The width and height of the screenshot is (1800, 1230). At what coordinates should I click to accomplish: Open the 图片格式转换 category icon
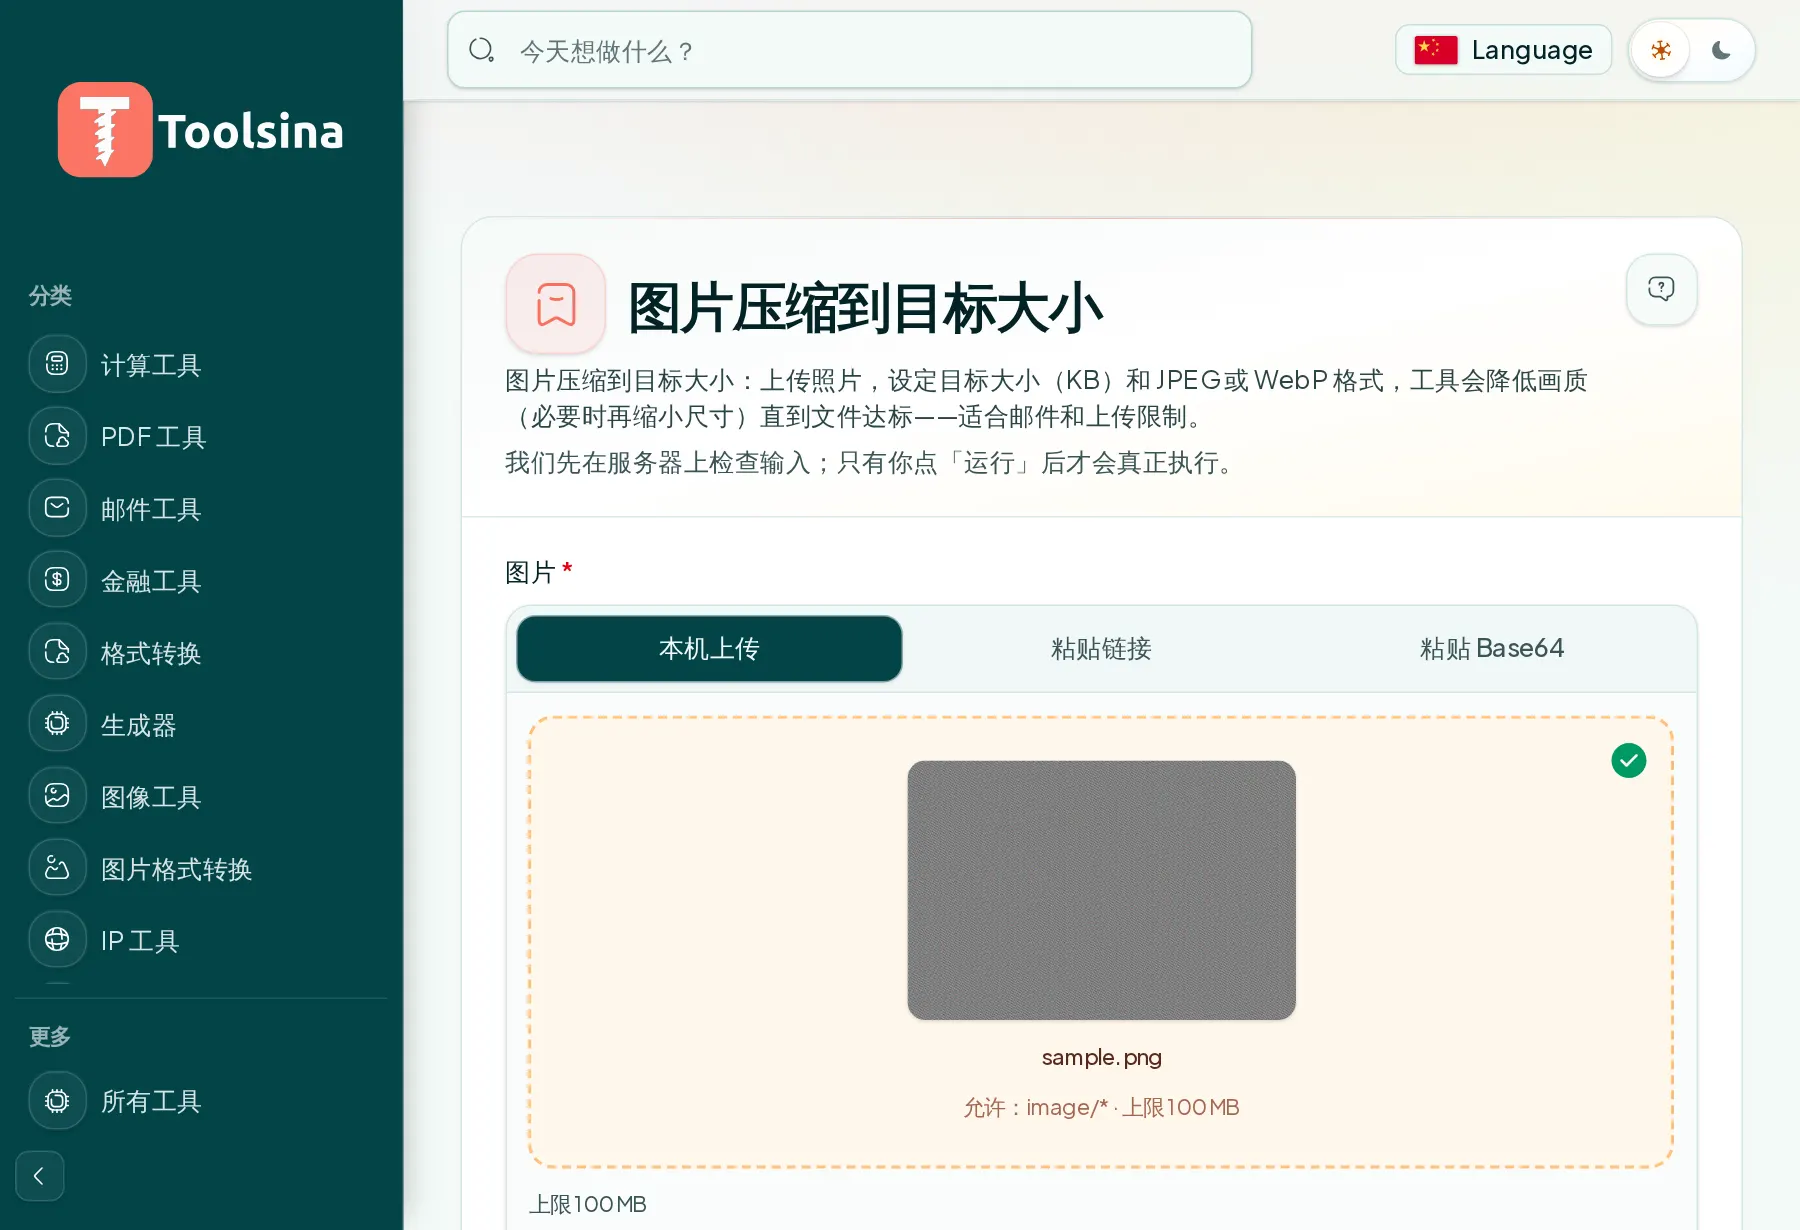click(x=57, y=868)
